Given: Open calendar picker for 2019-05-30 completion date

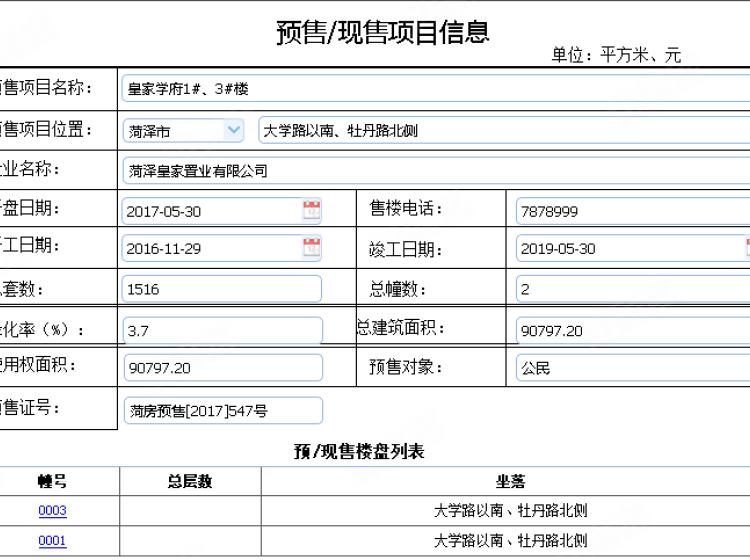Looking at the screenshot, I should coord(746,248).
